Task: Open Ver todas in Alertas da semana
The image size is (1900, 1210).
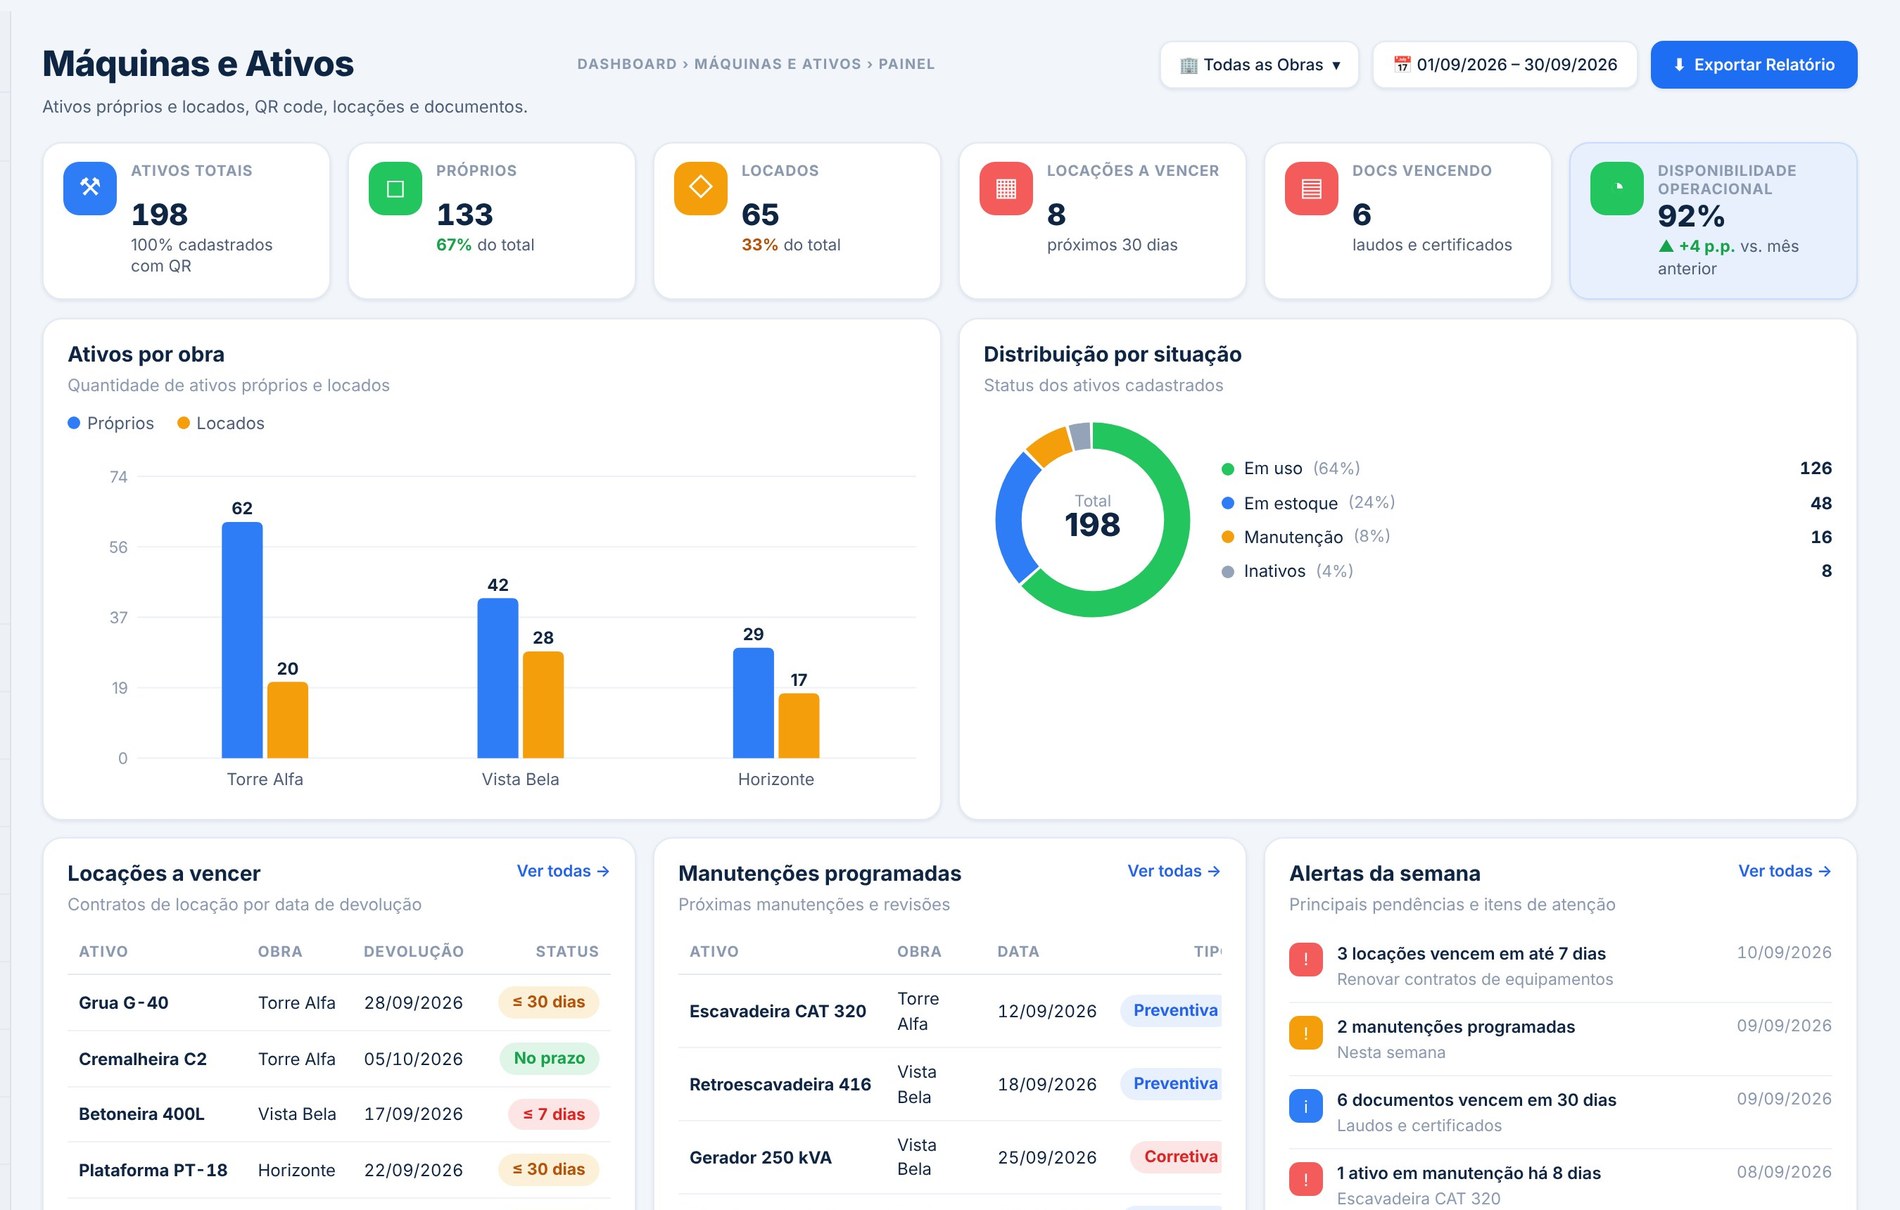Action: point(1785,871)
